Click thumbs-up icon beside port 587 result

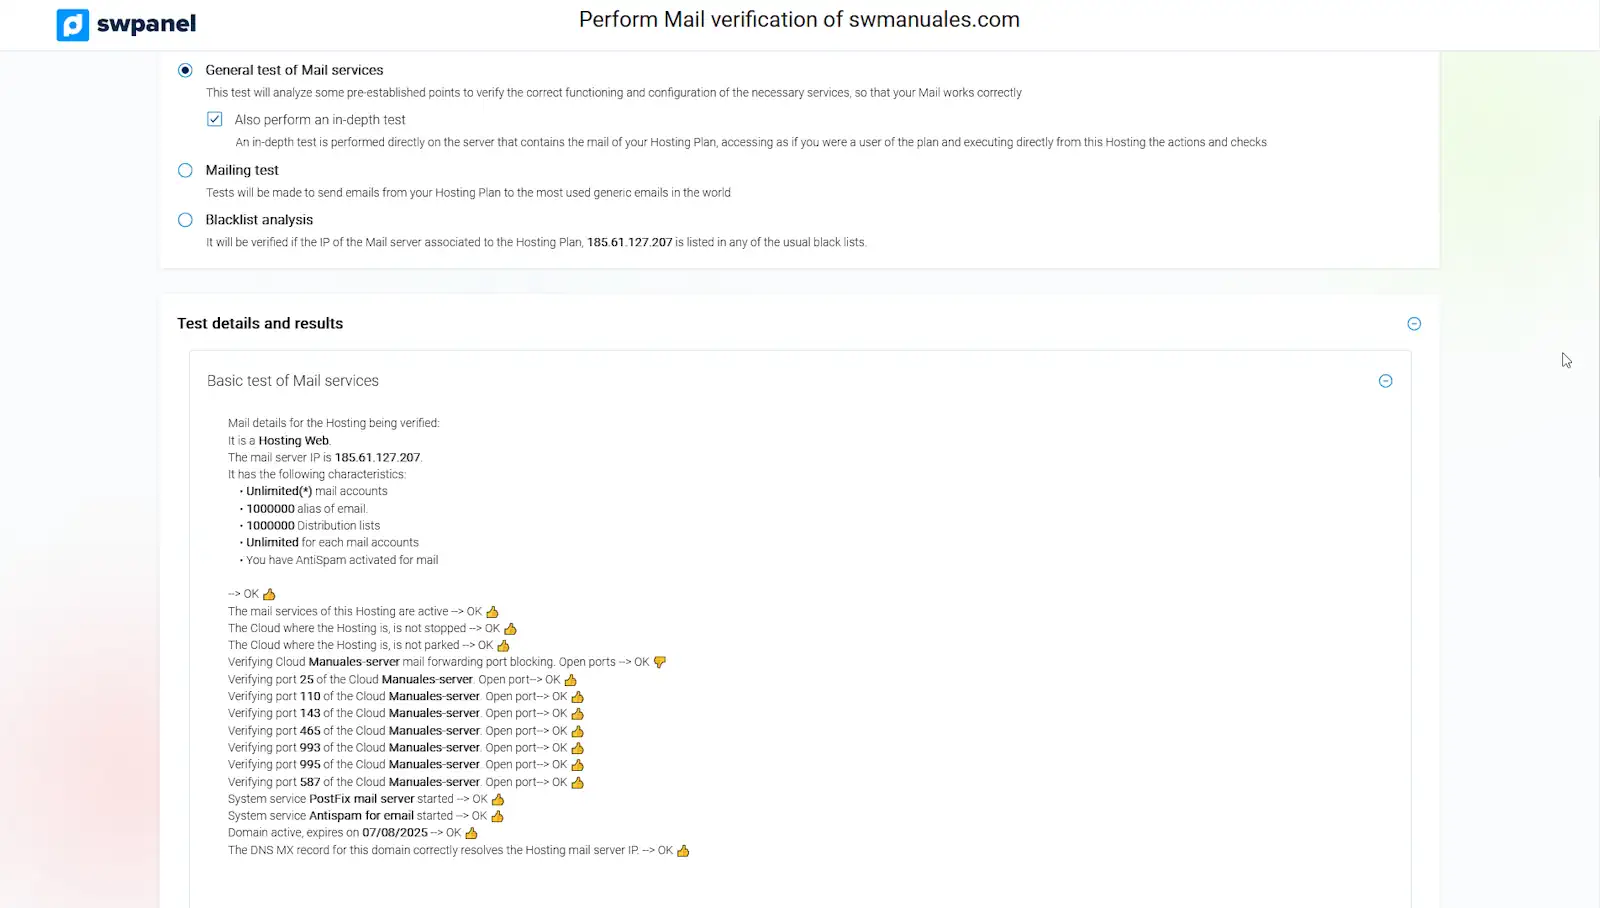(x=578, y=783)
